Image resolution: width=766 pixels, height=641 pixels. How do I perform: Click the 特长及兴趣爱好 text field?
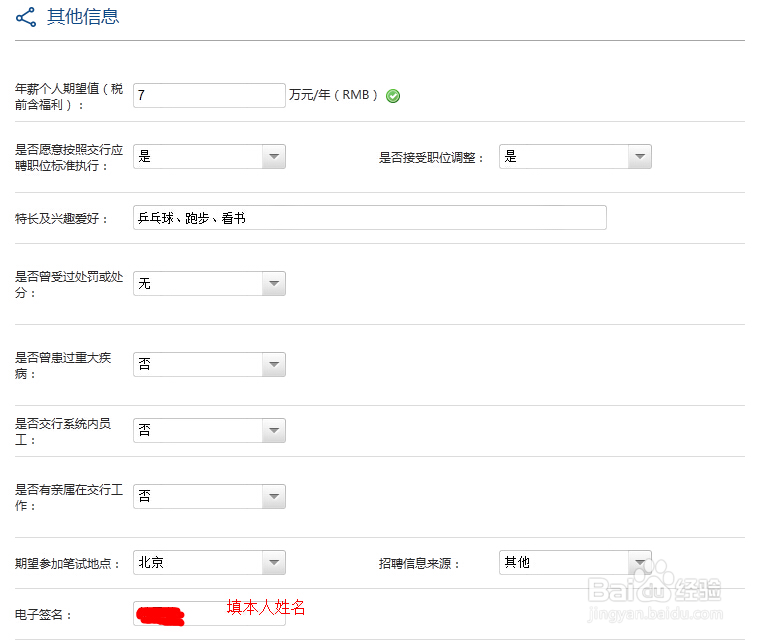point(370,217)
